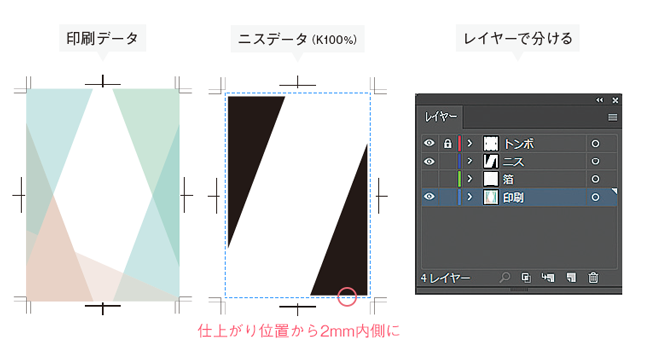Click the locate object magnifier icon
Viewport: 650px width, 360px height.
coord(505,277)
